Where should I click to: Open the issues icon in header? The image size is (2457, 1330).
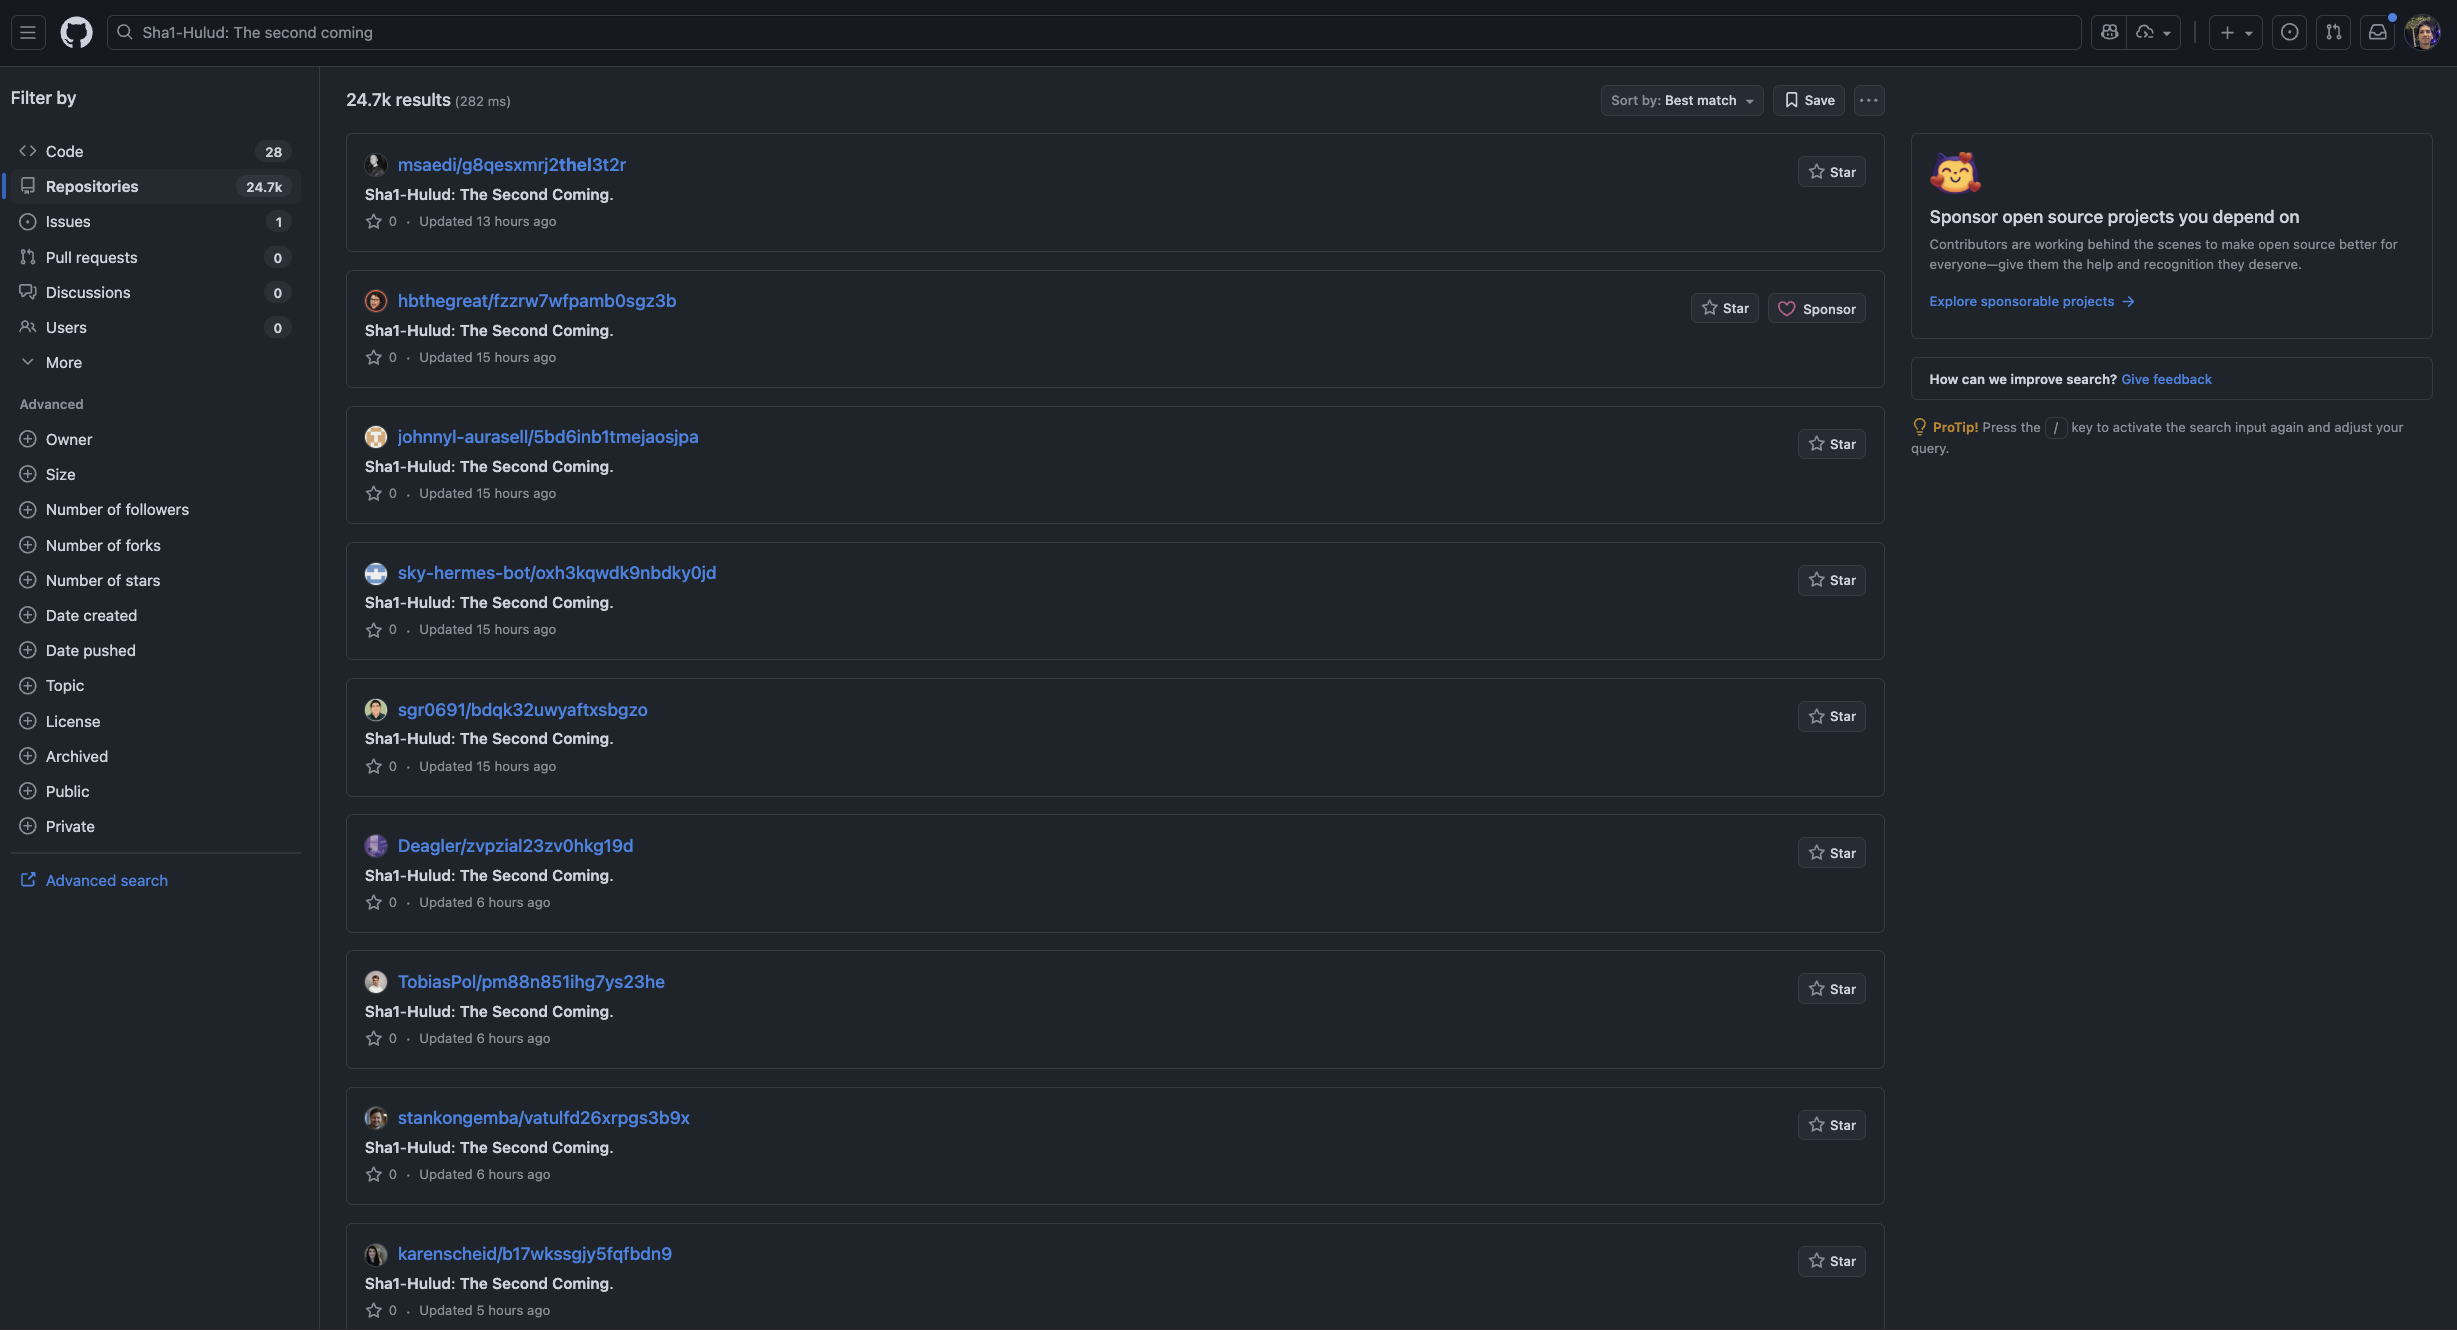(2289, 32)
